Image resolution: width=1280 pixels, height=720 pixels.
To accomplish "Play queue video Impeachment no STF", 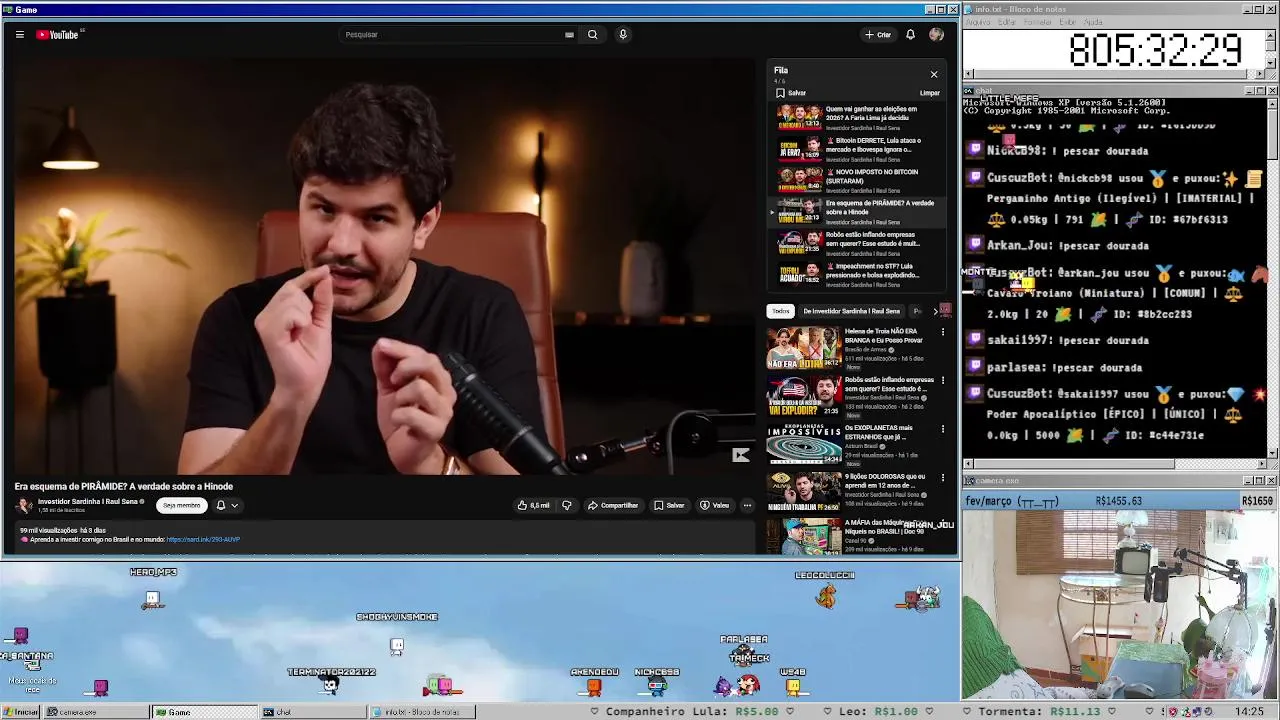I will [856, 274].
